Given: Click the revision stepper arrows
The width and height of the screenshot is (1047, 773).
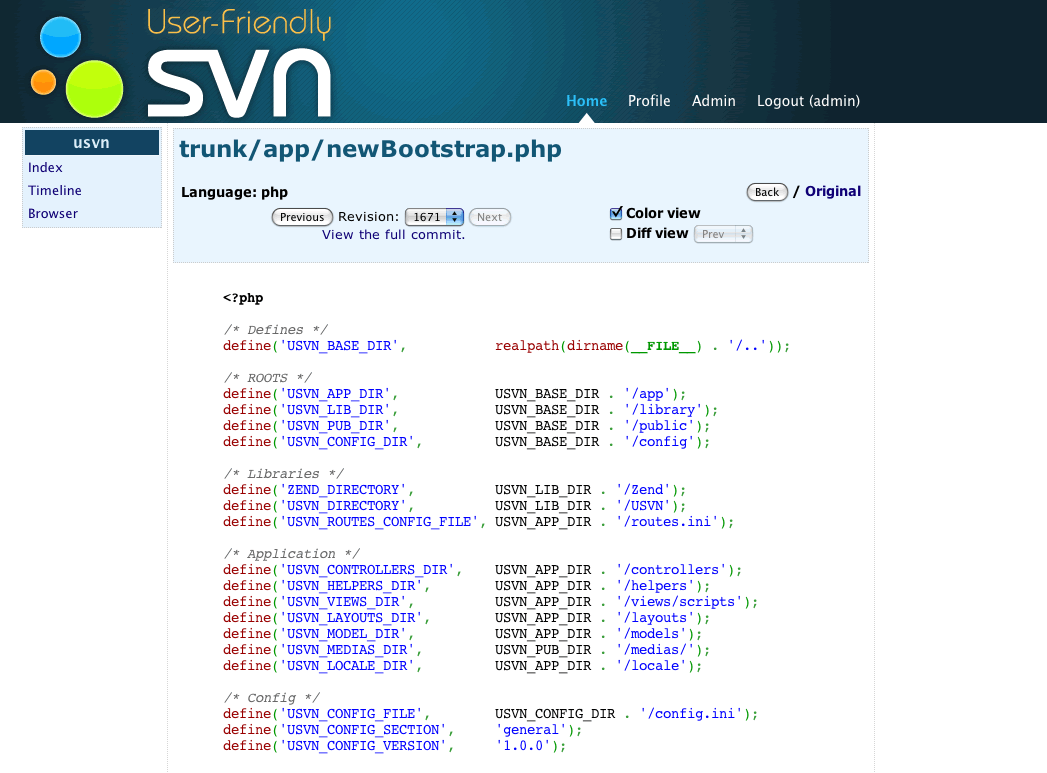Looking at the screenshot, I should 456,217.
